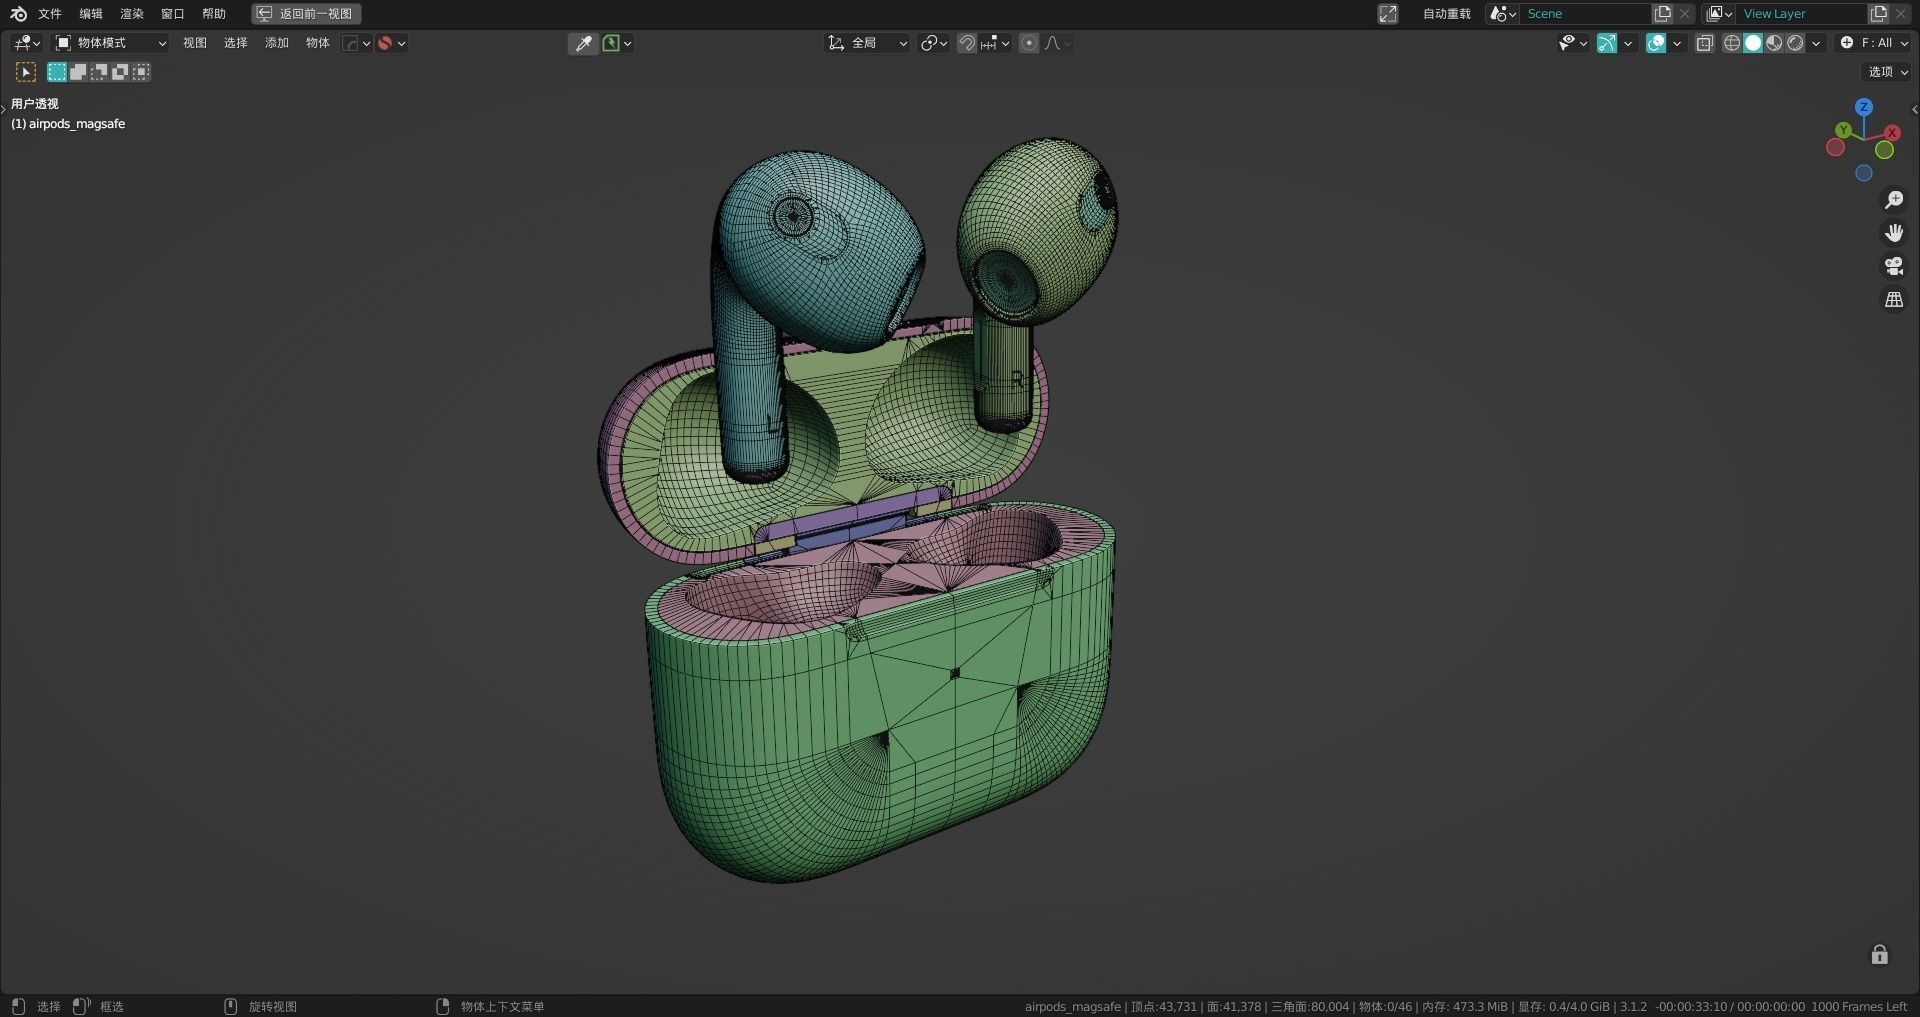
Task: Pan the view using hand icon
Action: click(1893, 232)
